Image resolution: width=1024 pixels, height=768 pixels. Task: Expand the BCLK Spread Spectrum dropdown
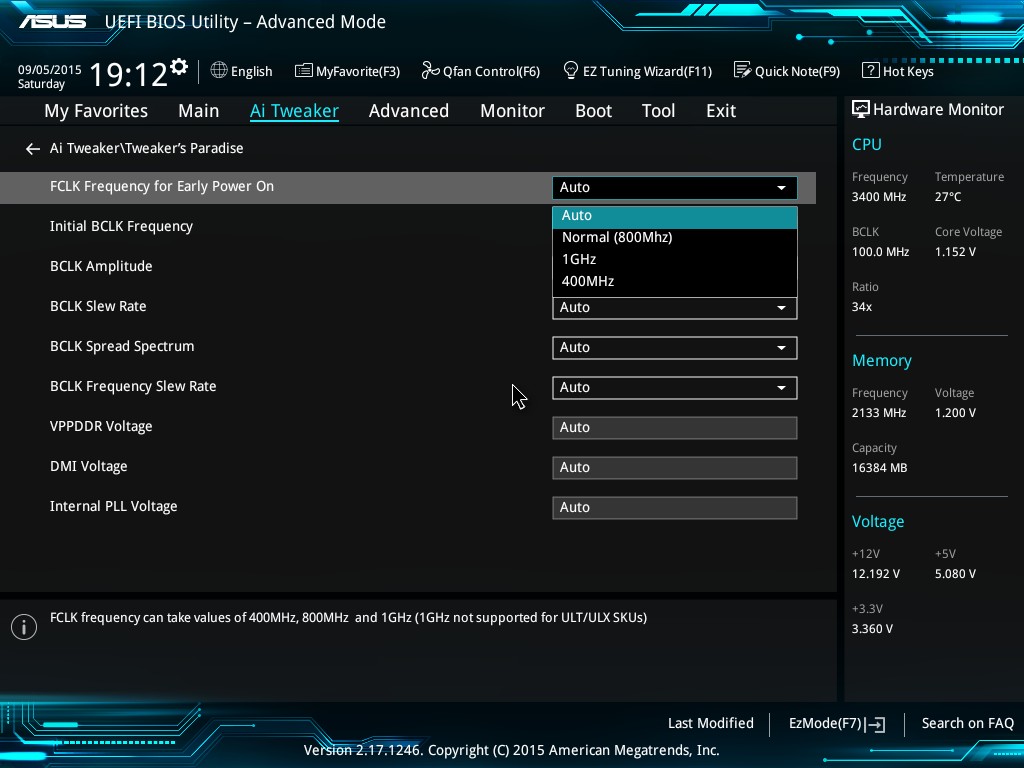coord(675,347)
